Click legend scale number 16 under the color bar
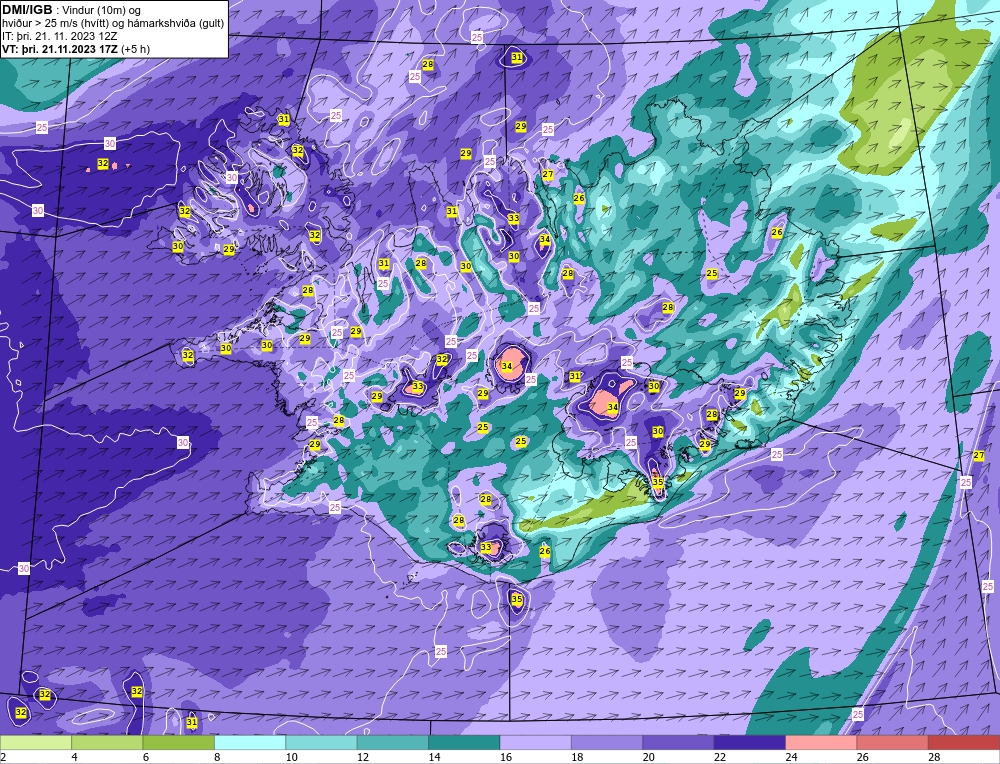Screen dimensions: 1000x764 pos(505,757)
